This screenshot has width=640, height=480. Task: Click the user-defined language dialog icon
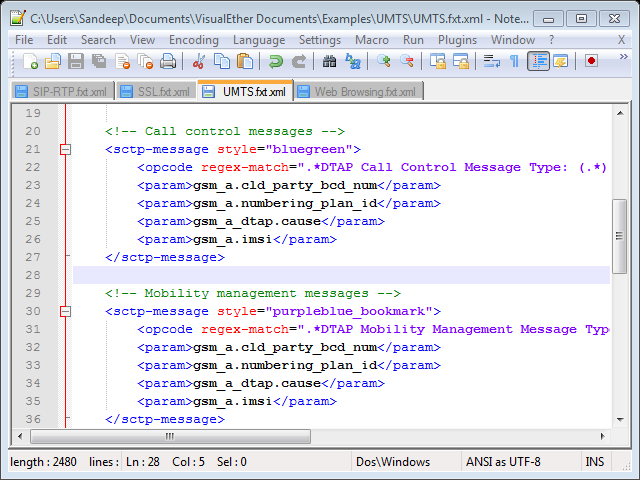pos(561,61)
